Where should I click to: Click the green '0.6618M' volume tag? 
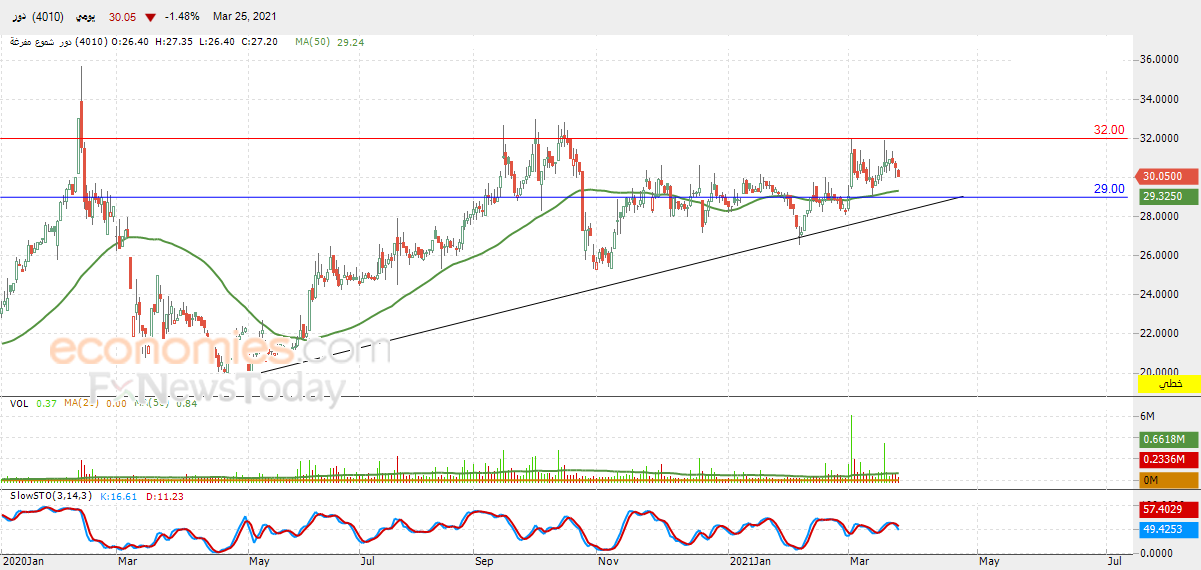pos(1169,440)
